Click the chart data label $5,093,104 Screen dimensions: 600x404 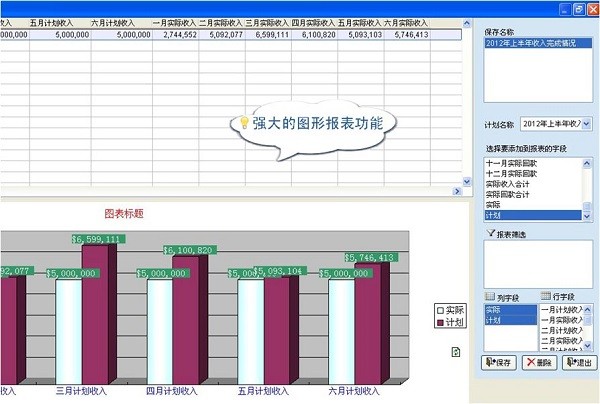280,271
